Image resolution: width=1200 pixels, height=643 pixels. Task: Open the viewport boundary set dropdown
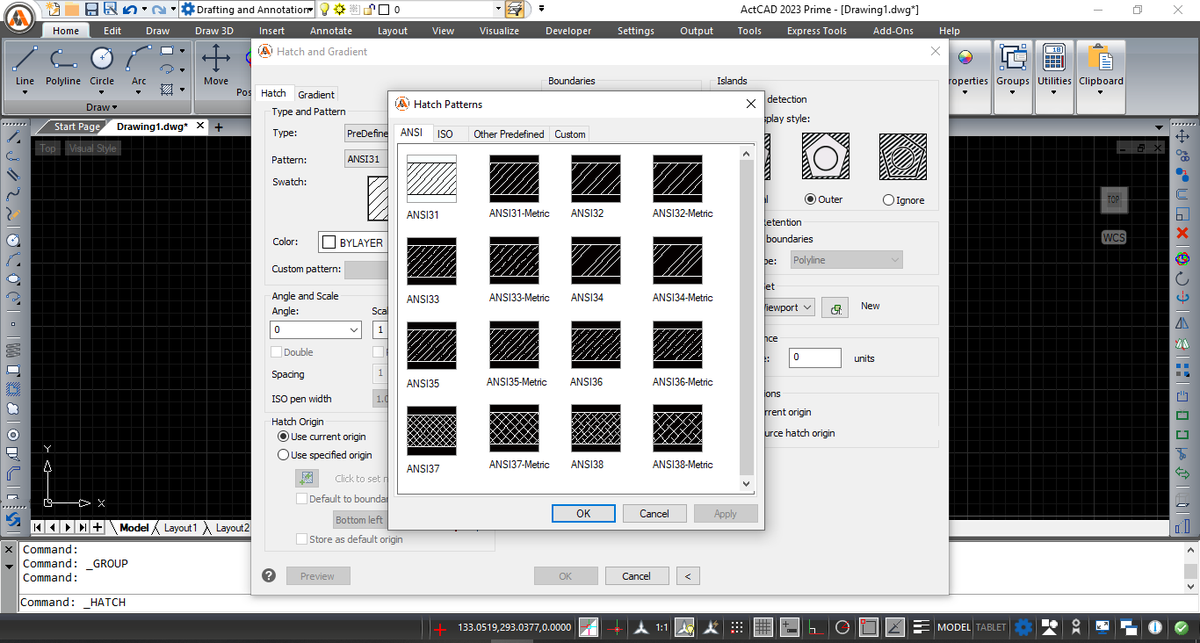[807, 307]
